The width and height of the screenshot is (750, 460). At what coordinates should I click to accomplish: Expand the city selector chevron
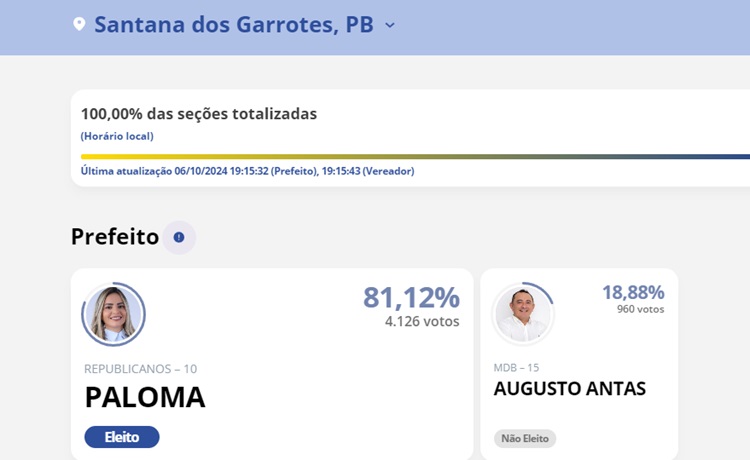[x=390, y=25]
